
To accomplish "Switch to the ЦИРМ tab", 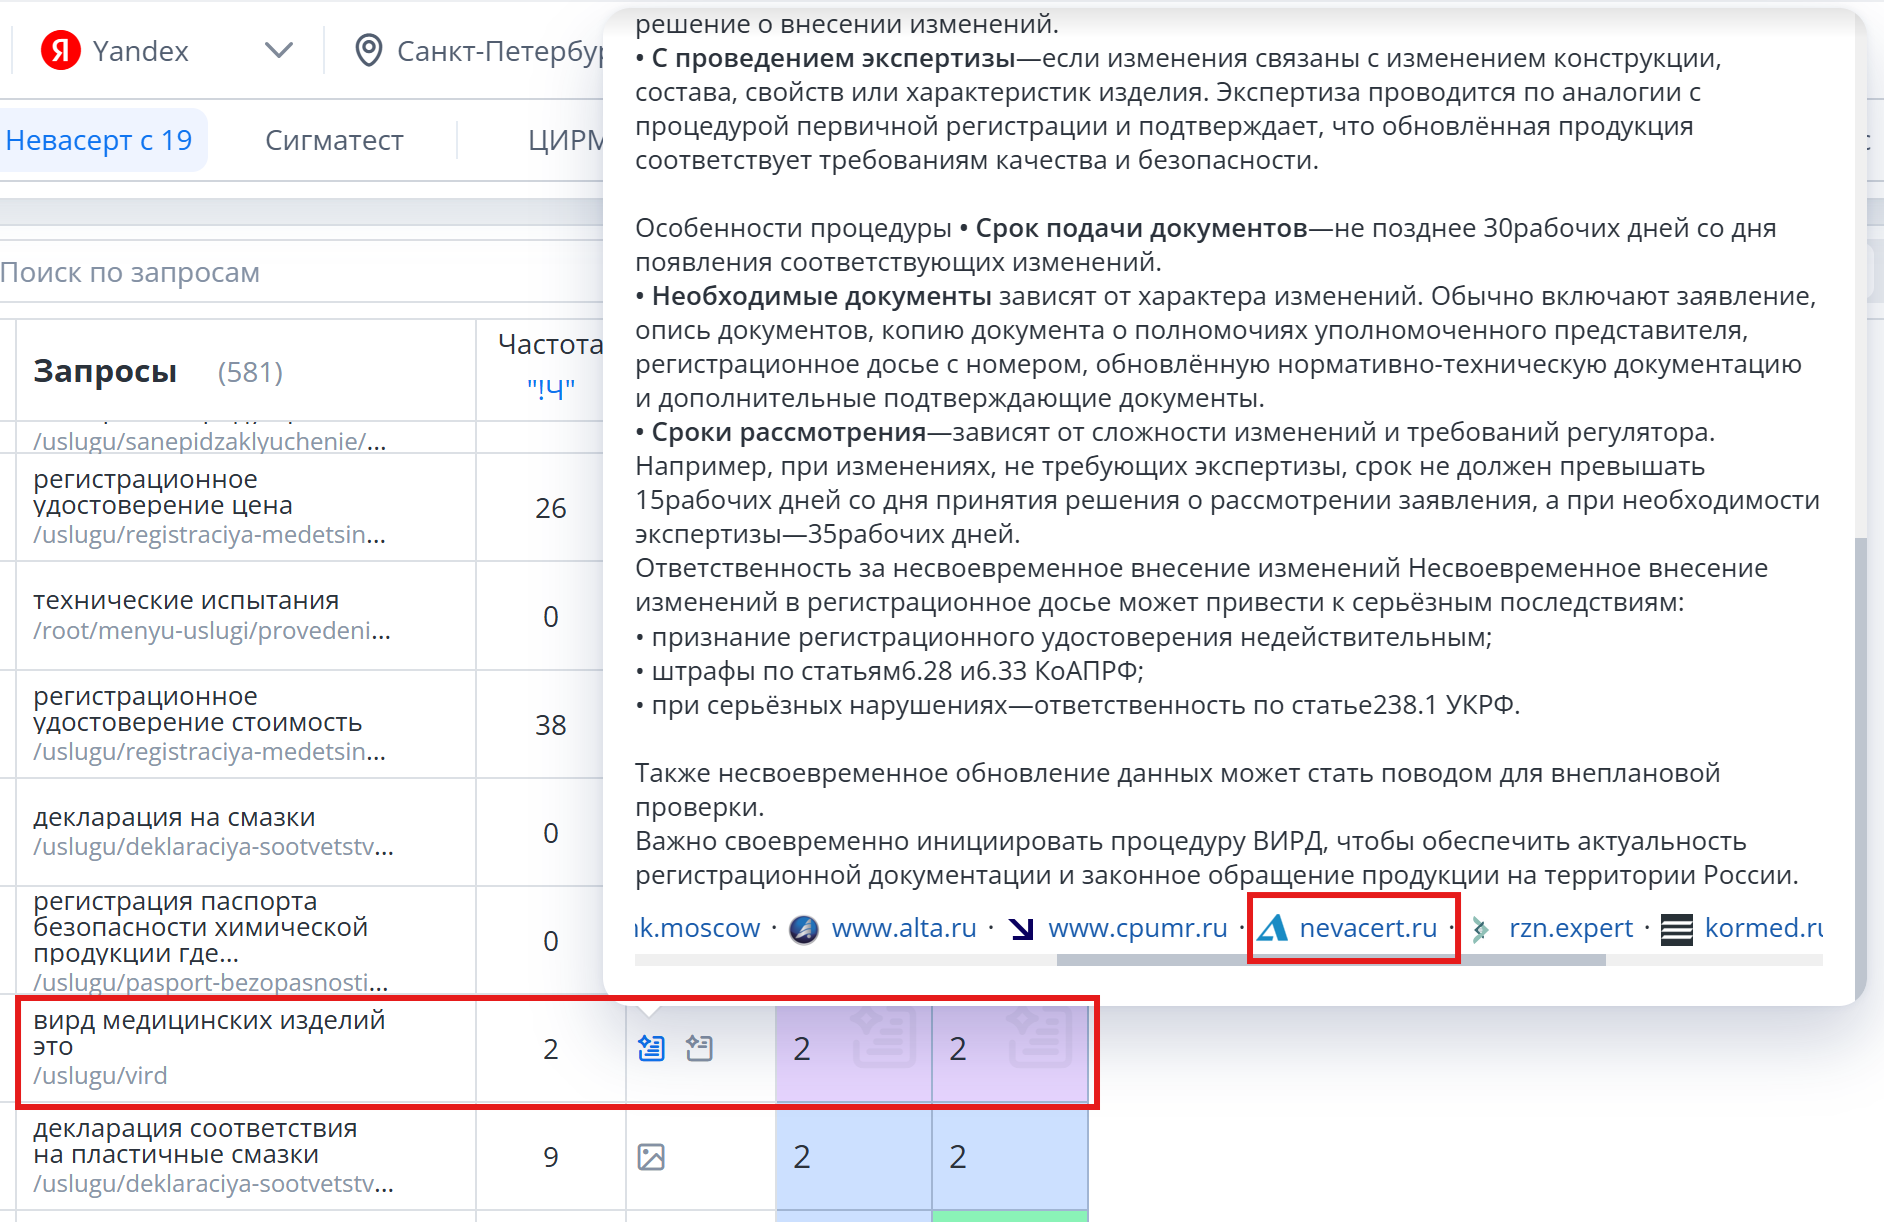I will pos(566,140).
